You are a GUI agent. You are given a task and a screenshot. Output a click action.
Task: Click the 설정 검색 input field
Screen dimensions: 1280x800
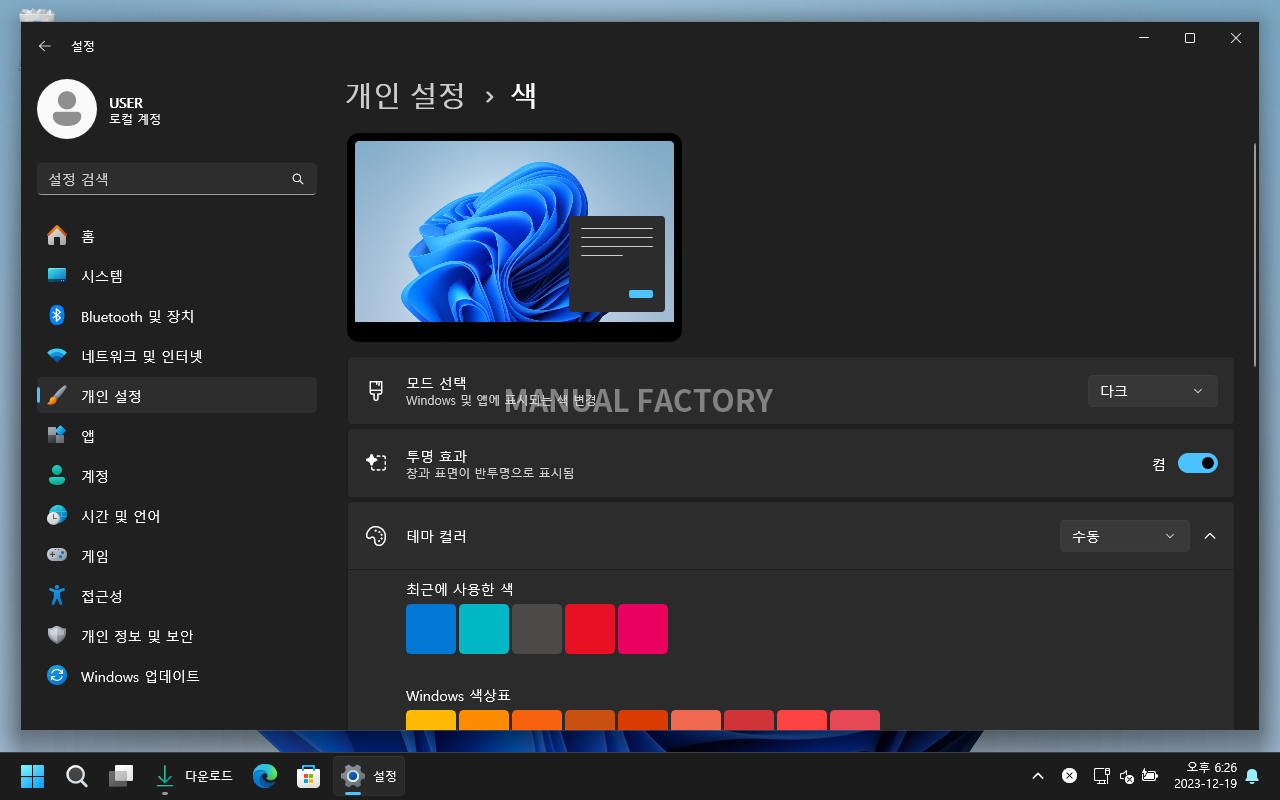click(x=177, y=179)
